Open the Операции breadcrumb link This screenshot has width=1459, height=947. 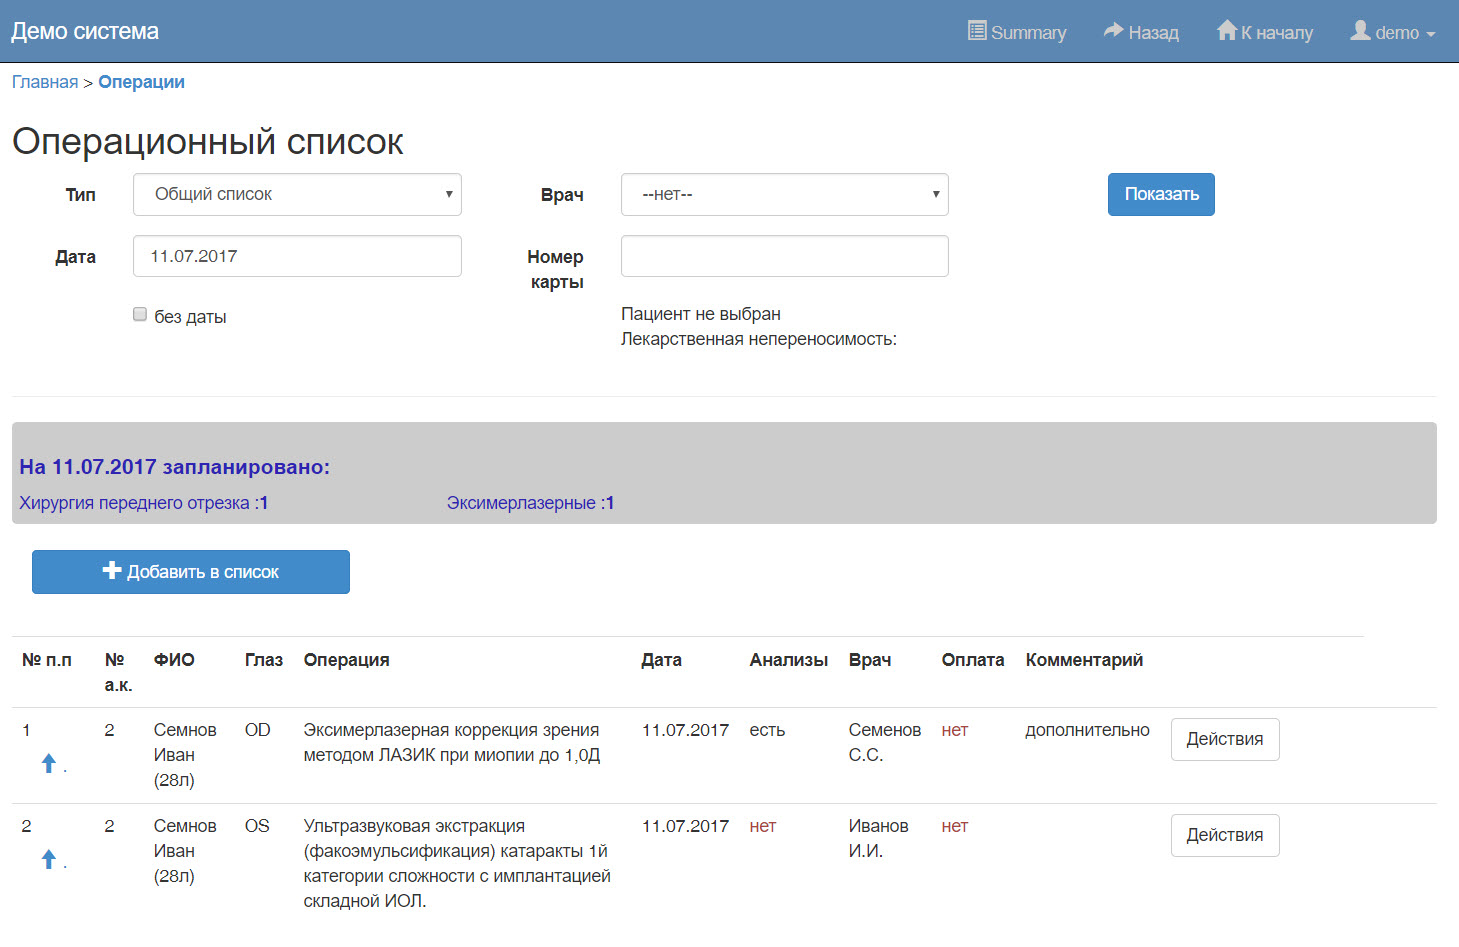click(141, 82)
